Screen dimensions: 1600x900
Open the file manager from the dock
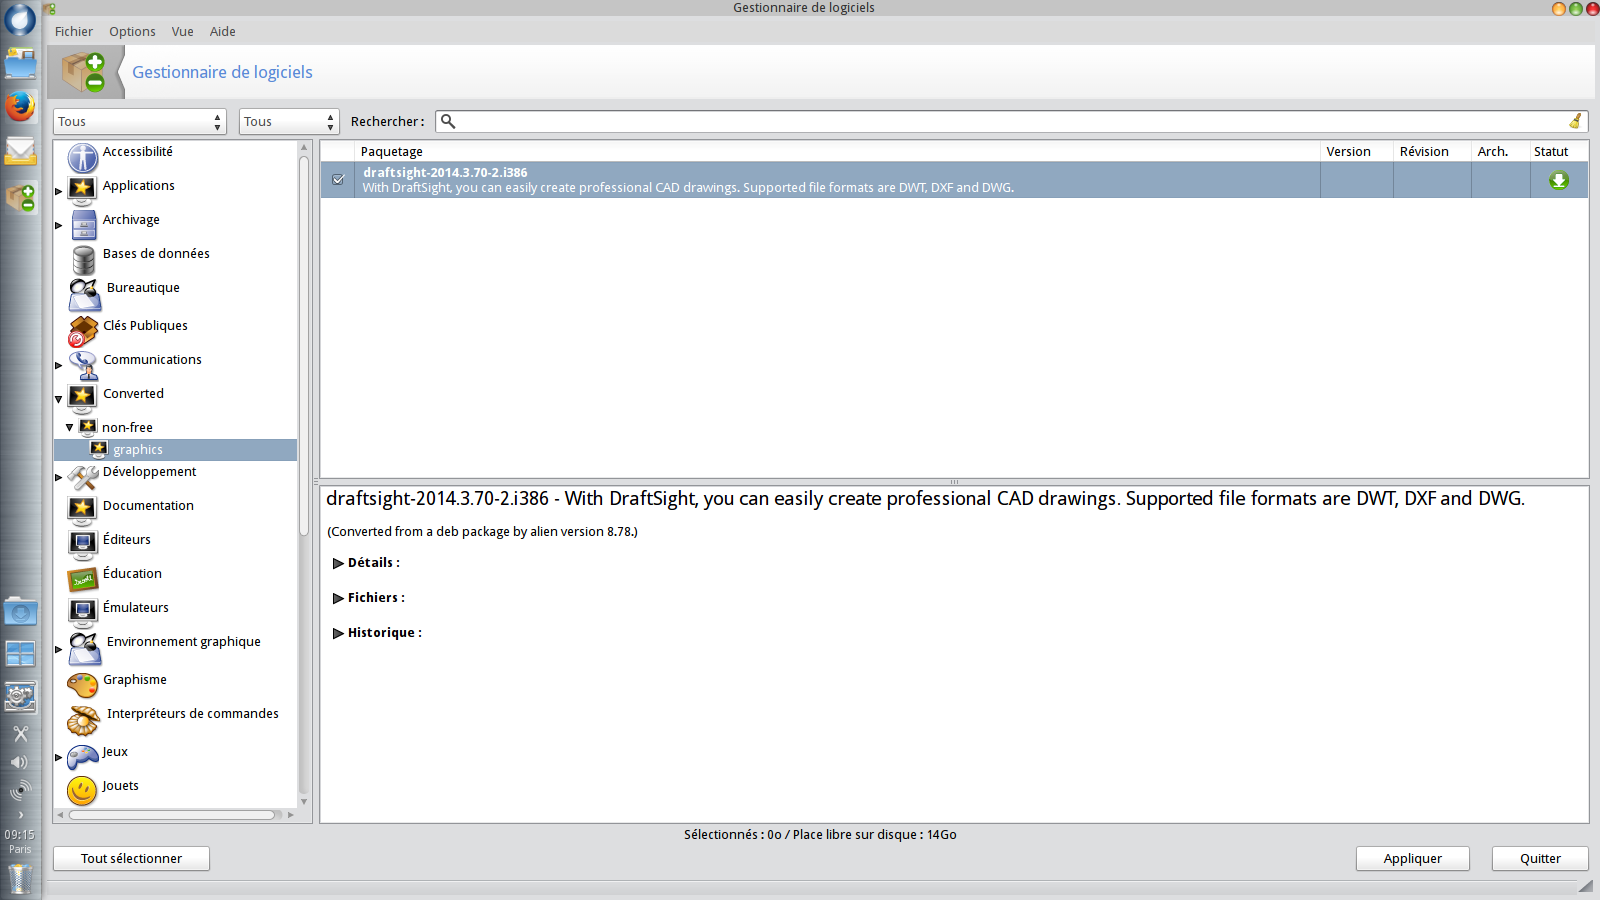coord(20,64)
